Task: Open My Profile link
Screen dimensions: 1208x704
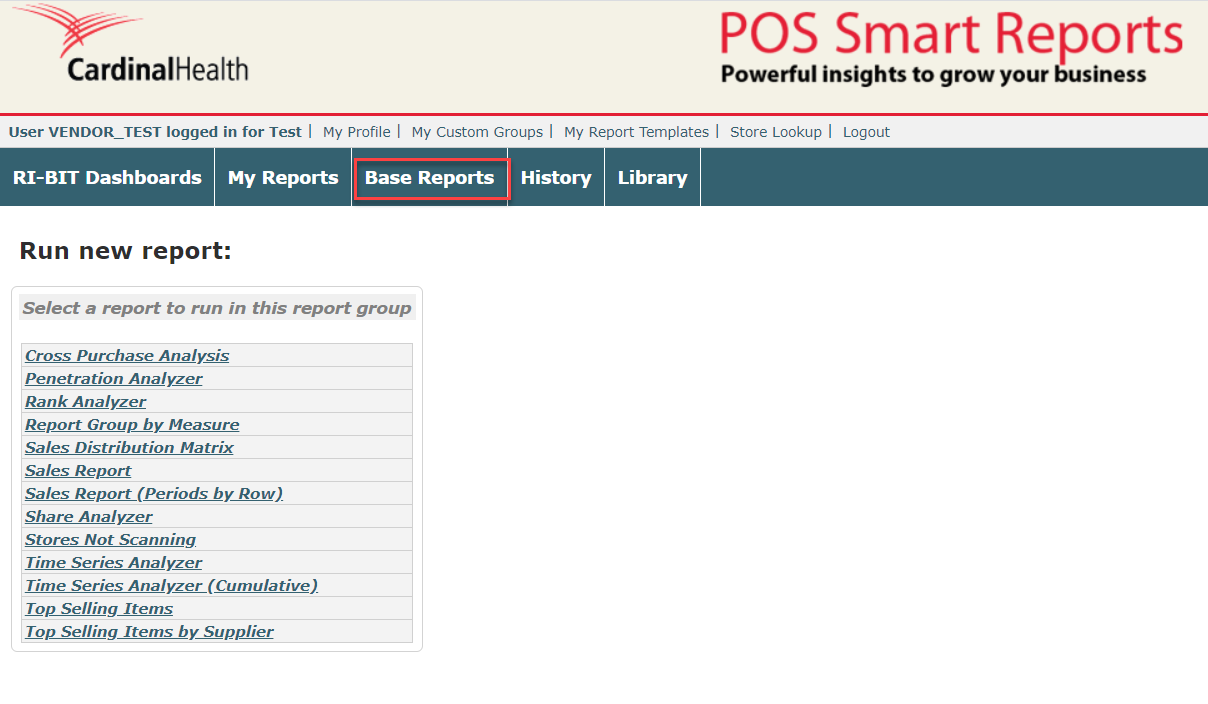Action: (356, 132)
